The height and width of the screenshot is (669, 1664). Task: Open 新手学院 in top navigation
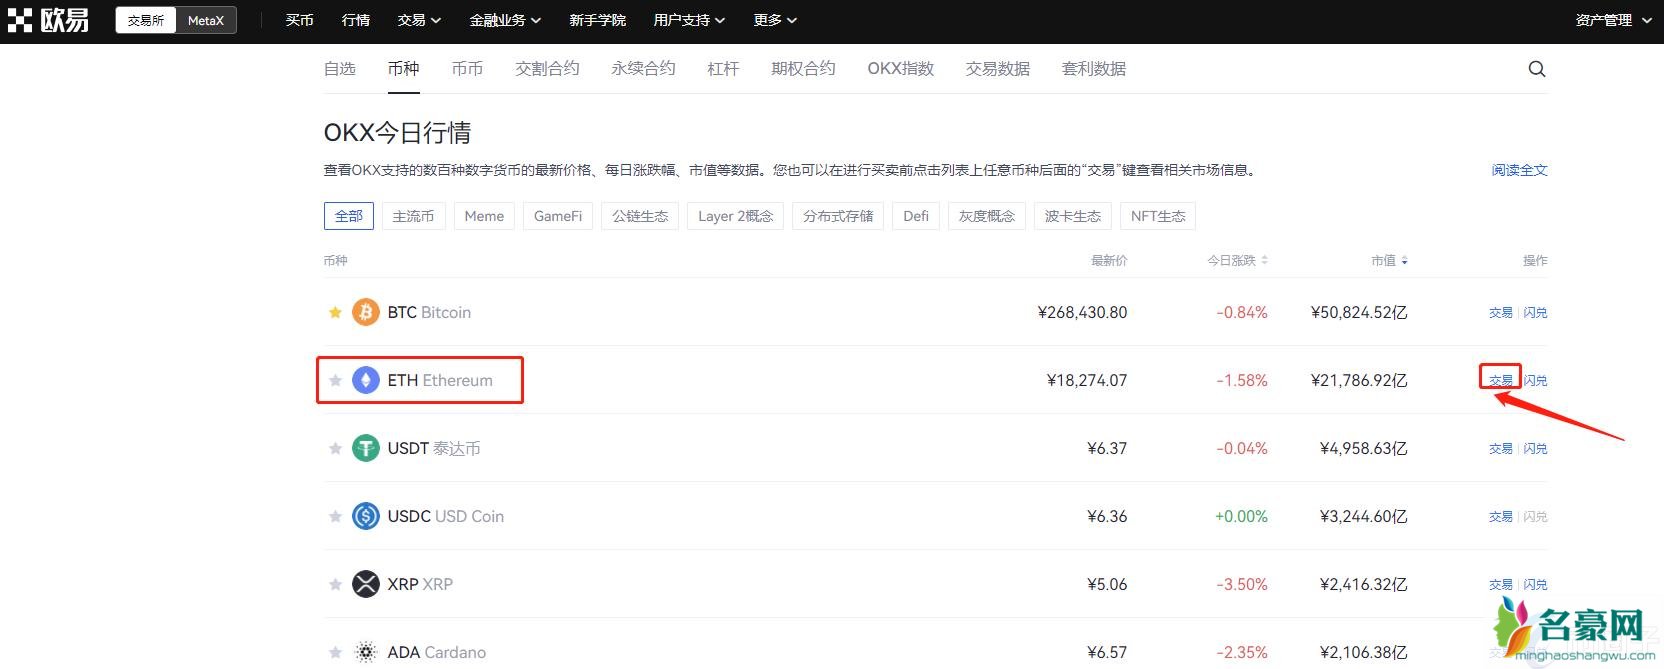[597, 20]
